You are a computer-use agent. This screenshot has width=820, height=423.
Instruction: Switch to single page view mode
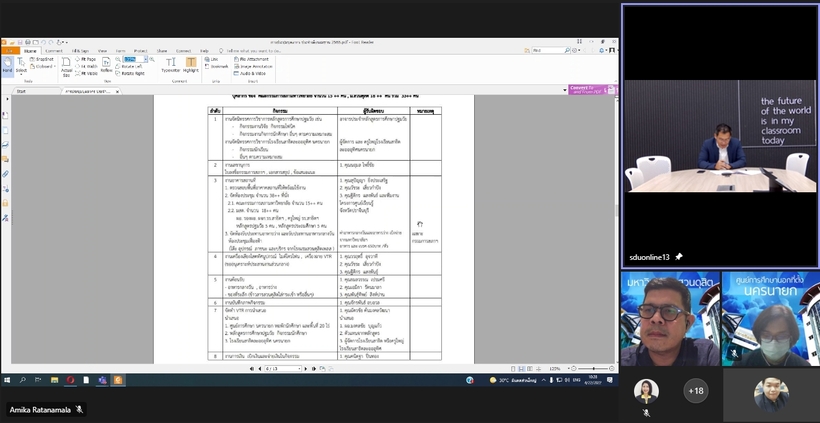pos(514,369)
